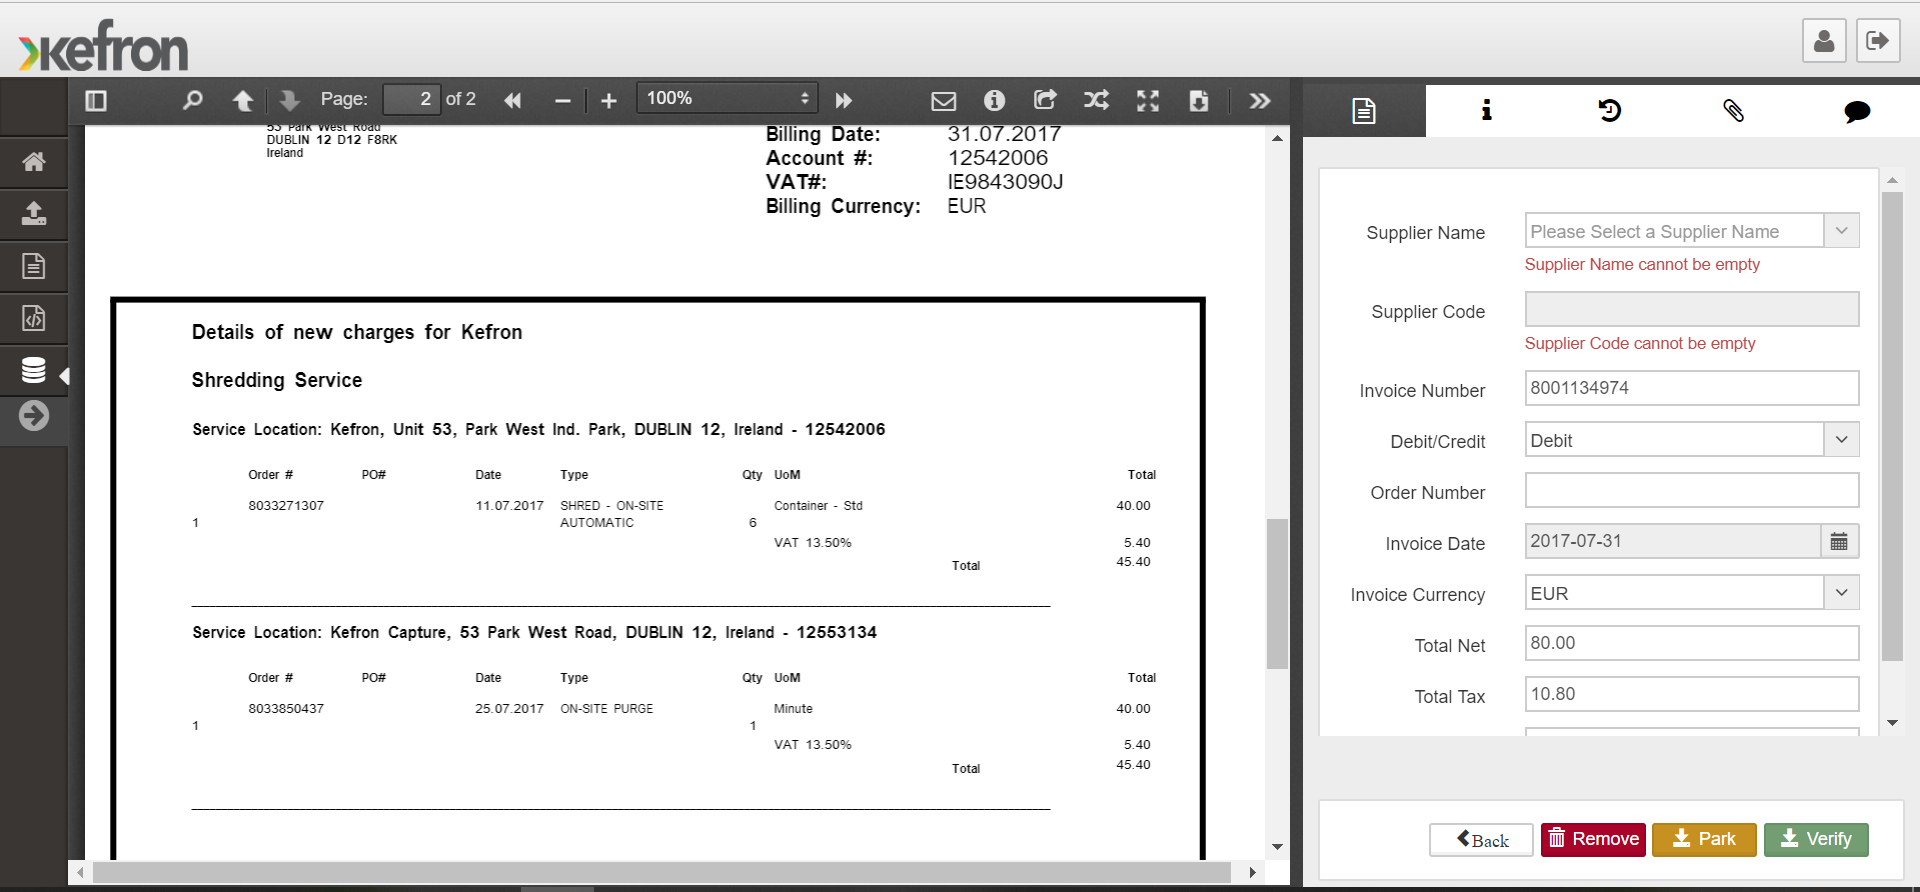Click the 'Shredding Service' heading
Image resolution: width=1920 pixels, height=892 pixels.
coord(277,380)
